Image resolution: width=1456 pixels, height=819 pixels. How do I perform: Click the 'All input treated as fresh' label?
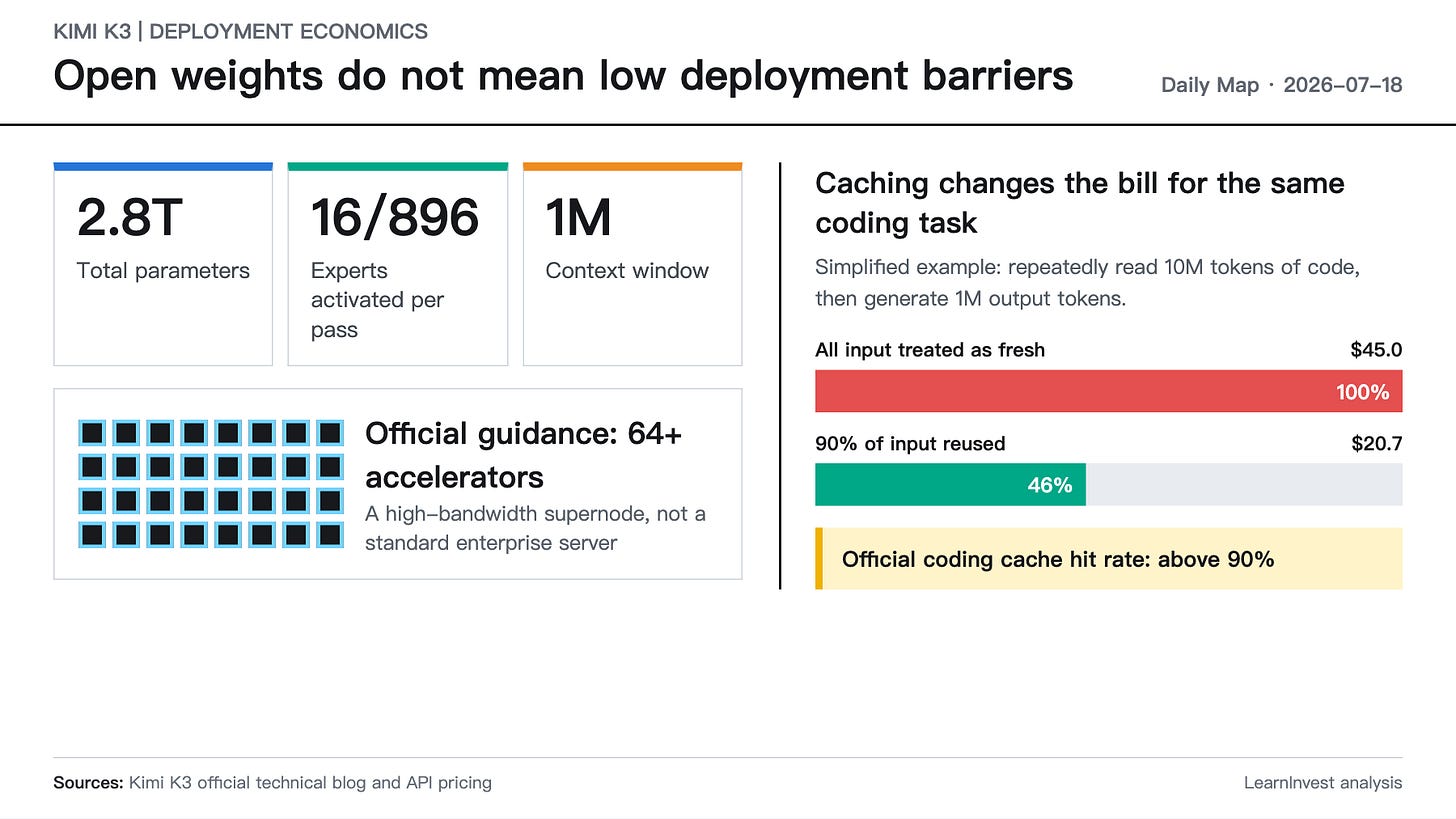pyautogui.click(x=930, y=350)
